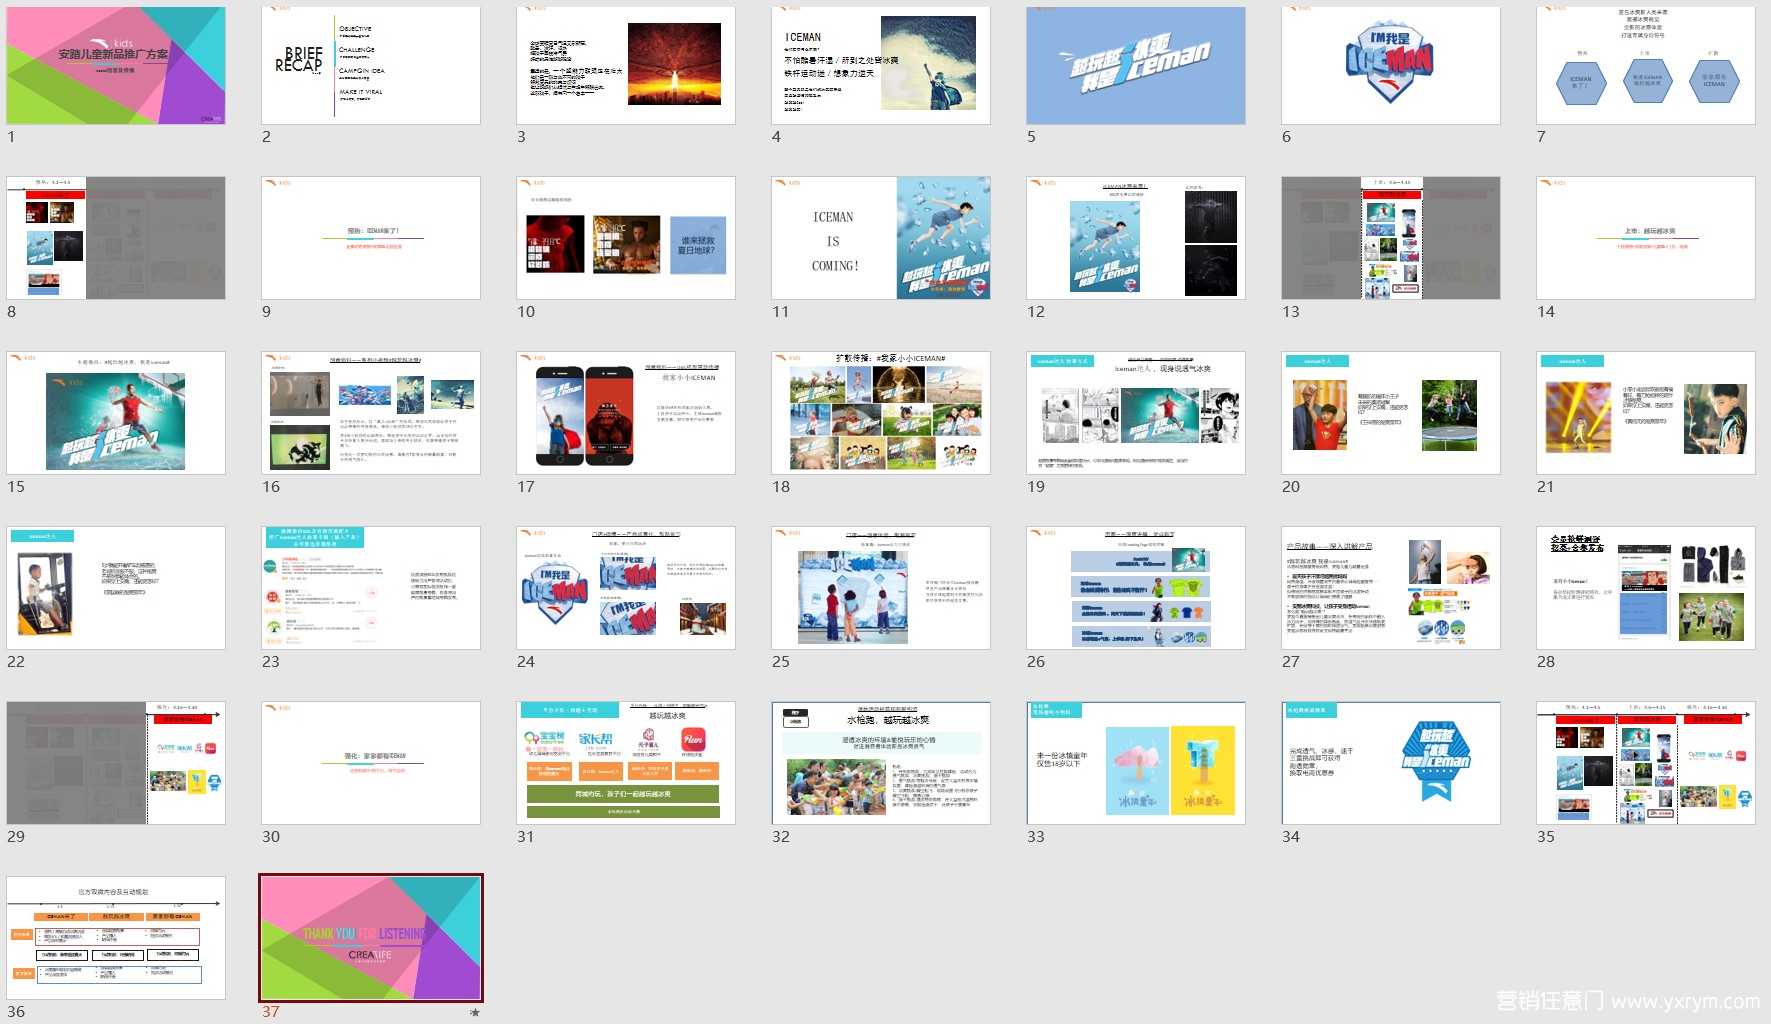The width and height of the screenshot is (1771, 1024).
Task: Select slide 30 thumbnail
Action: click(371, 763)
